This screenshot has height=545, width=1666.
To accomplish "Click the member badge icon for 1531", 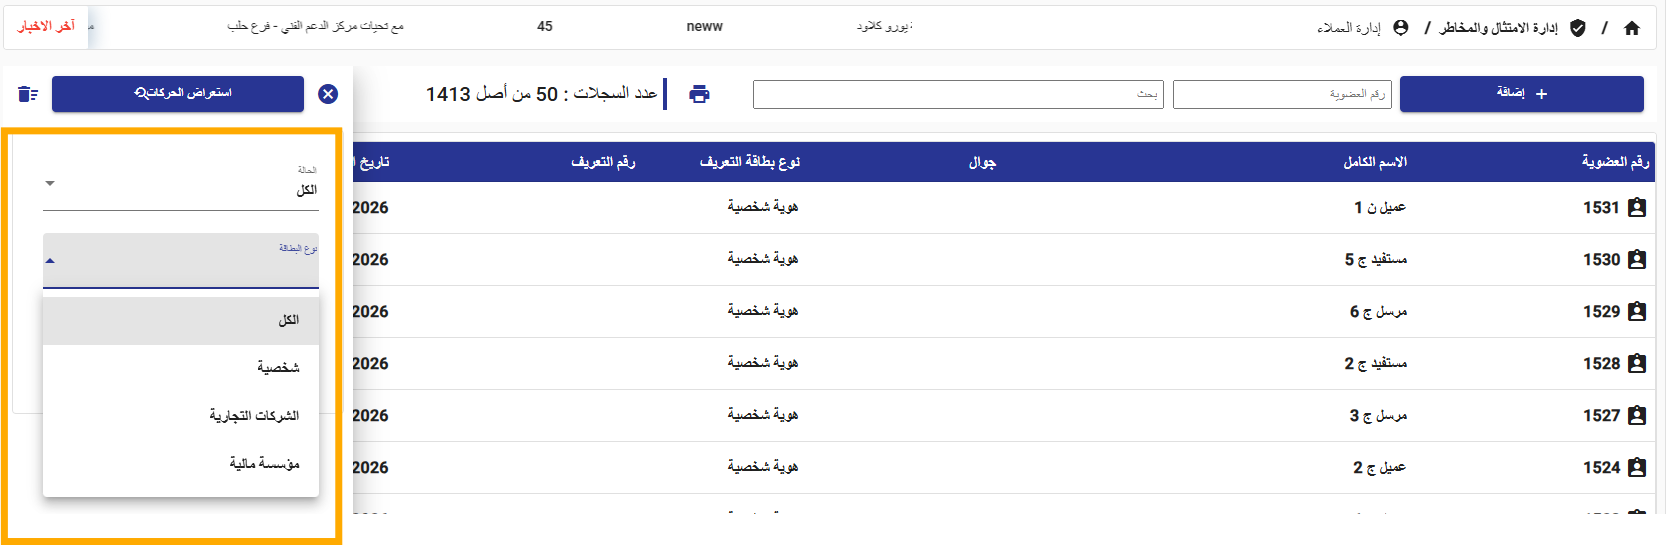I will click(1637, 208).
